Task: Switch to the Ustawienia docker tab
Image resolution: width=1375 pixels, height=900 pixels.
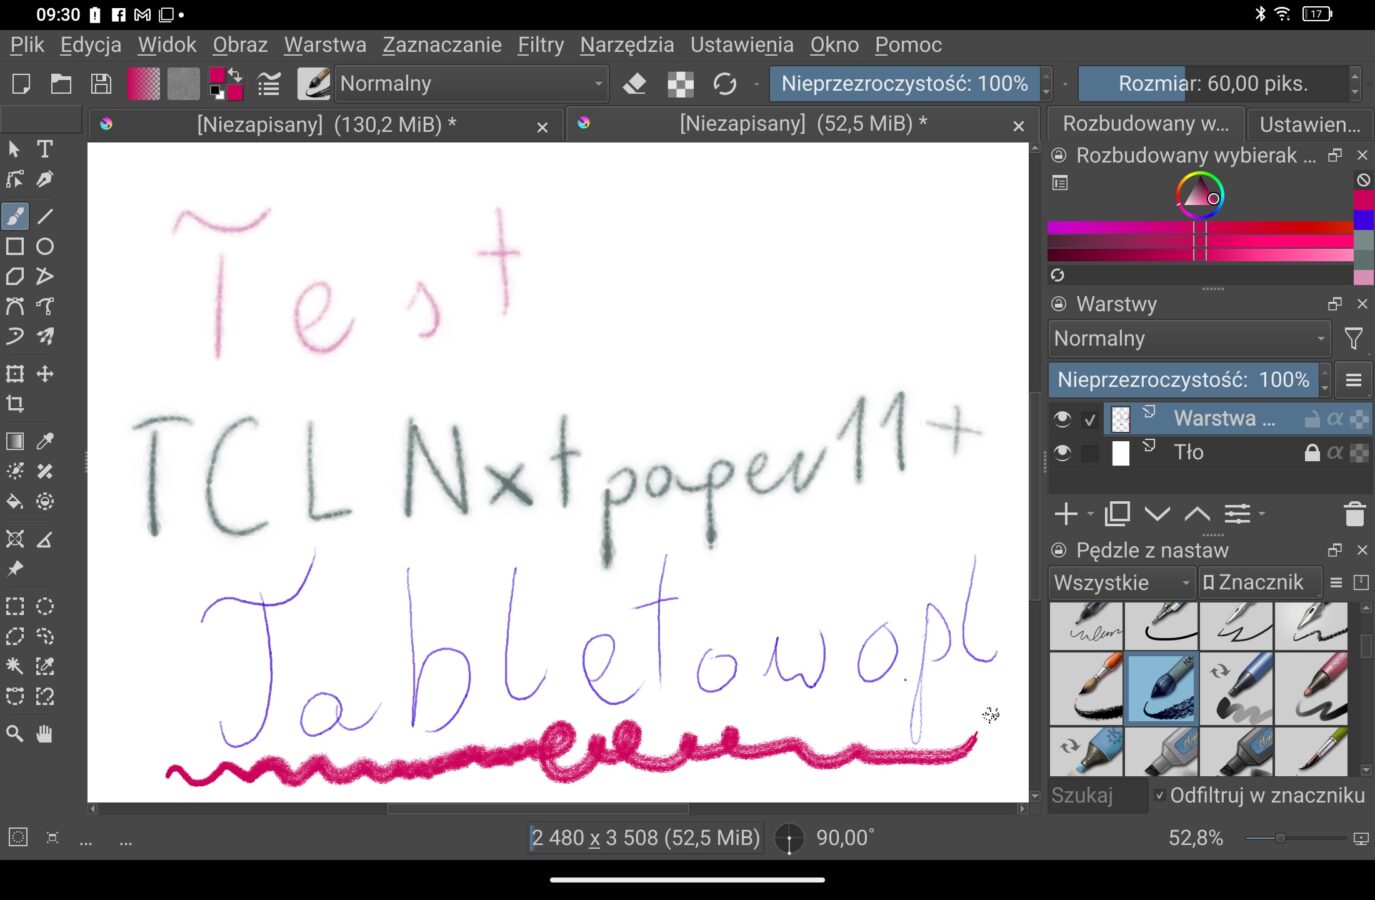Action: 1310,124
